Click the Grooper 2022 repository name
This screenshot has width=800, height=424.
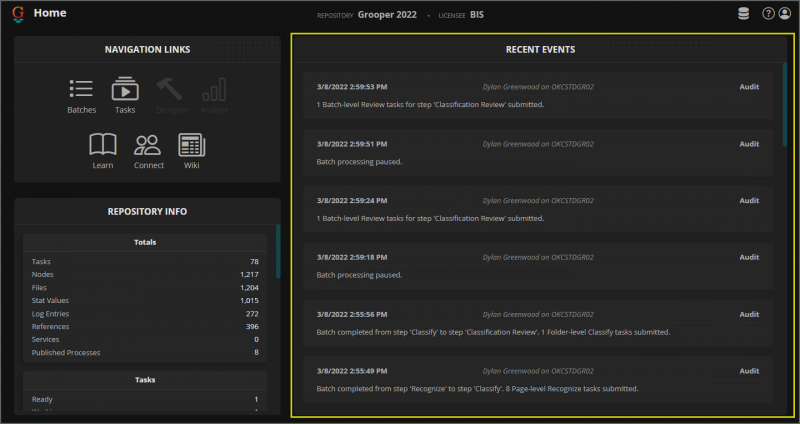[x=387, y=15]
